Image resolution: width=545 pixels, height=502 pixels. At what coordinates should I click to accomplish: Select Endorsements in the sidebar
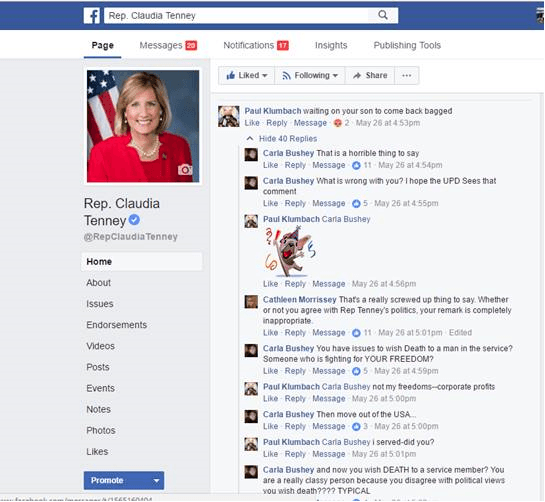point(116,325)
